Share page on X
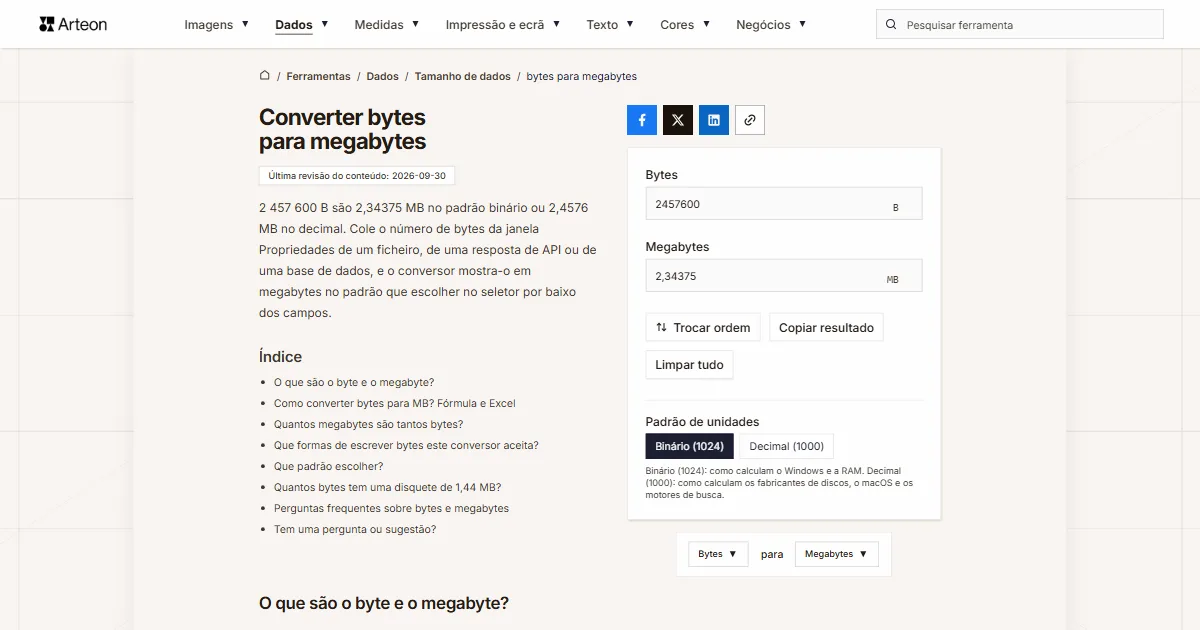1200x630 pixels. click(678, 120)
